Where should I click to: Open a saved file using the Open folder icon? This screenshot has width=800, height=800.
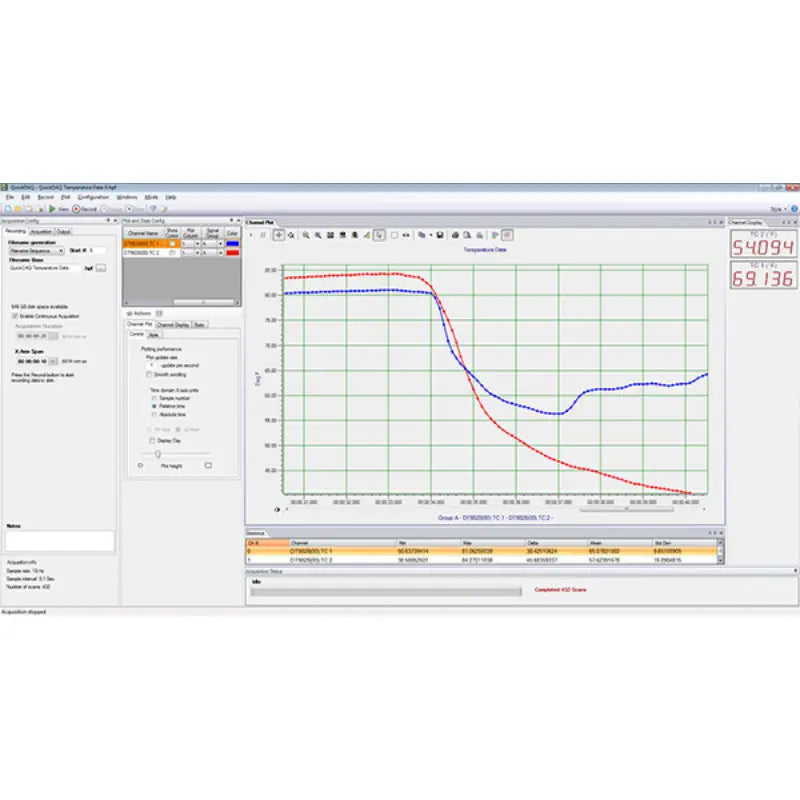[17, 208]
